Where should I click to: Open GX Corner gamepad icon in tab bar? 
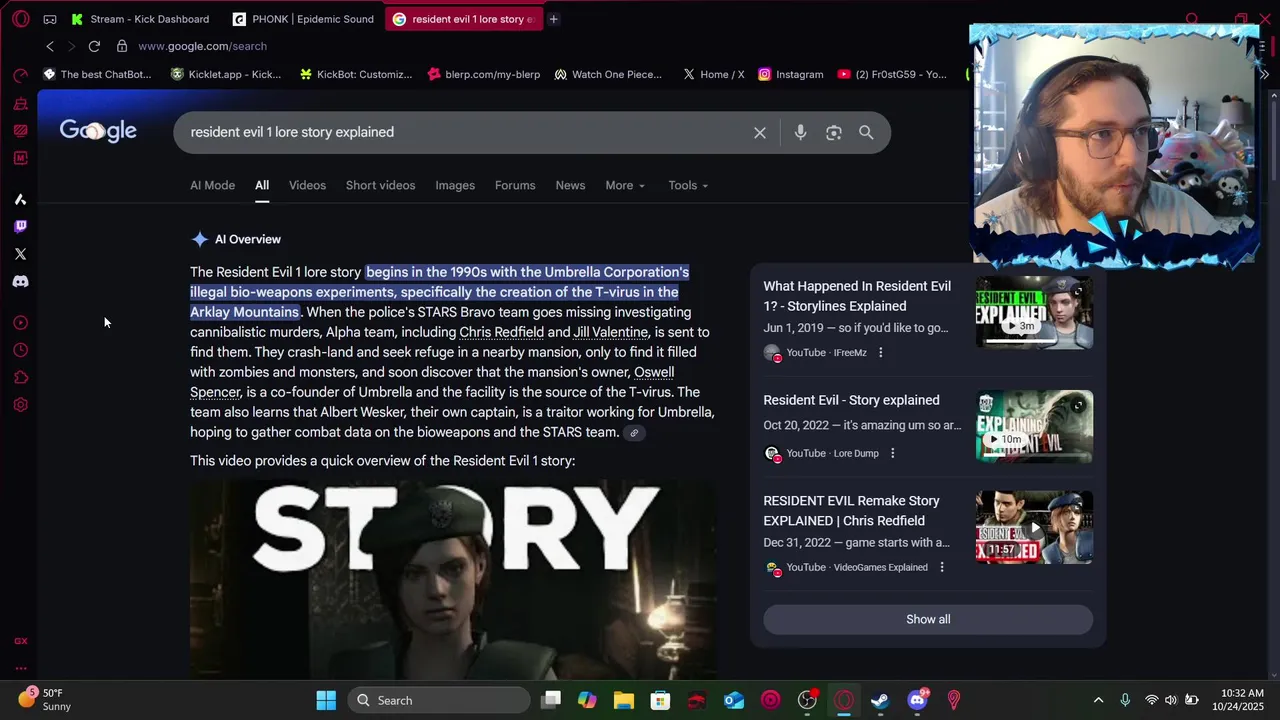[x=50, y=19]
